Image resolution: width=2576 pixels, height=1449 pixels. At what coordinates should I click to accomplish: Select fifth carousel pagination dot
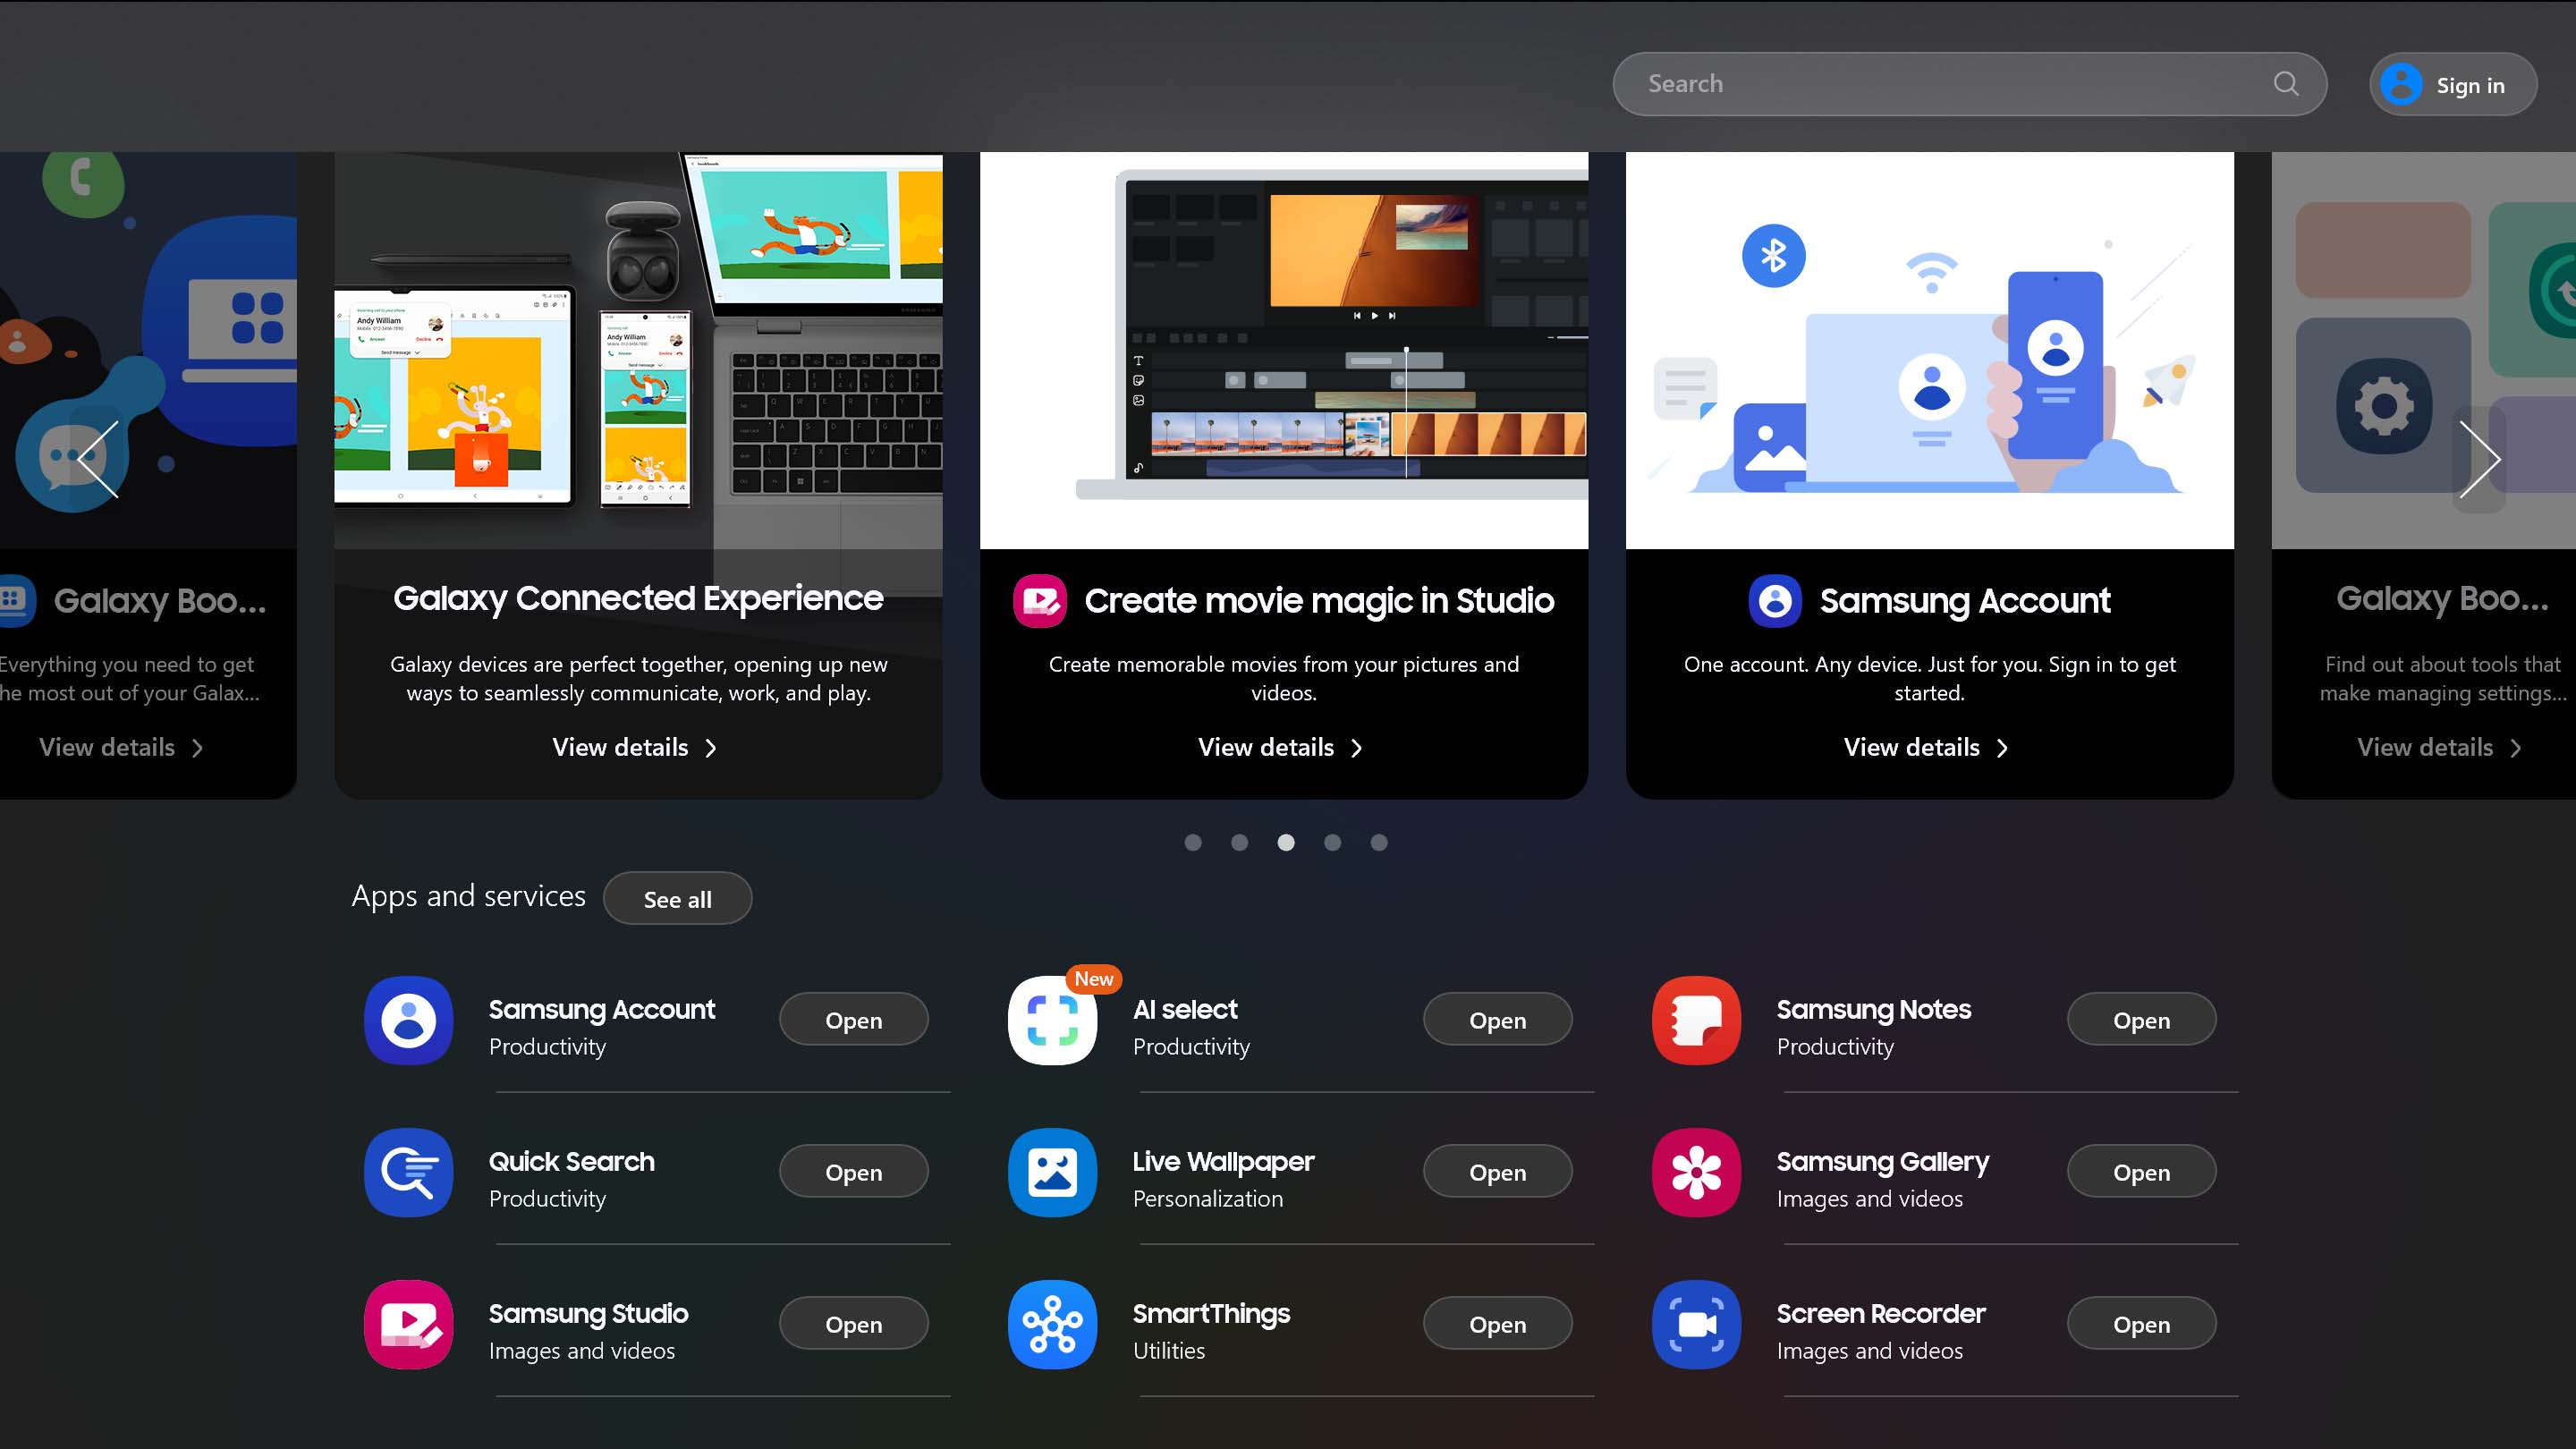point(1380,841)
